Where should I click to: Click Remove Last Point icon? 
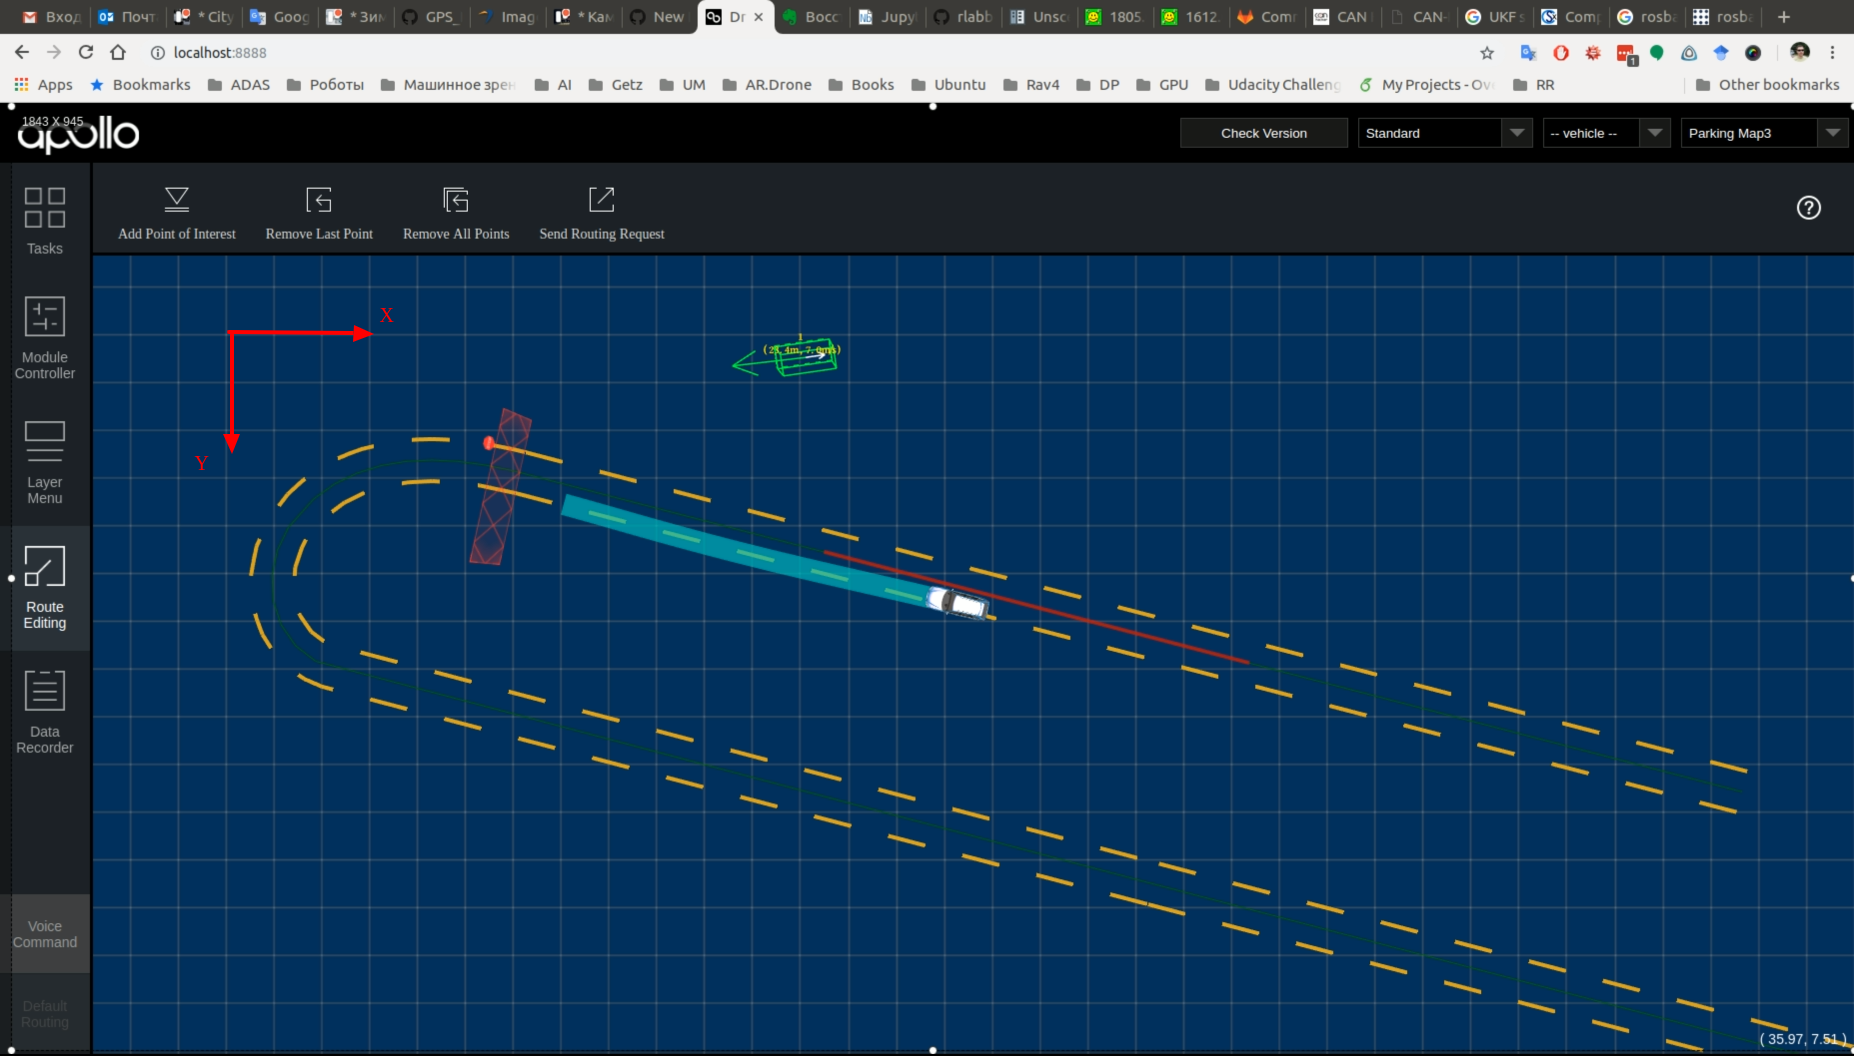click(x=319, y=199)
